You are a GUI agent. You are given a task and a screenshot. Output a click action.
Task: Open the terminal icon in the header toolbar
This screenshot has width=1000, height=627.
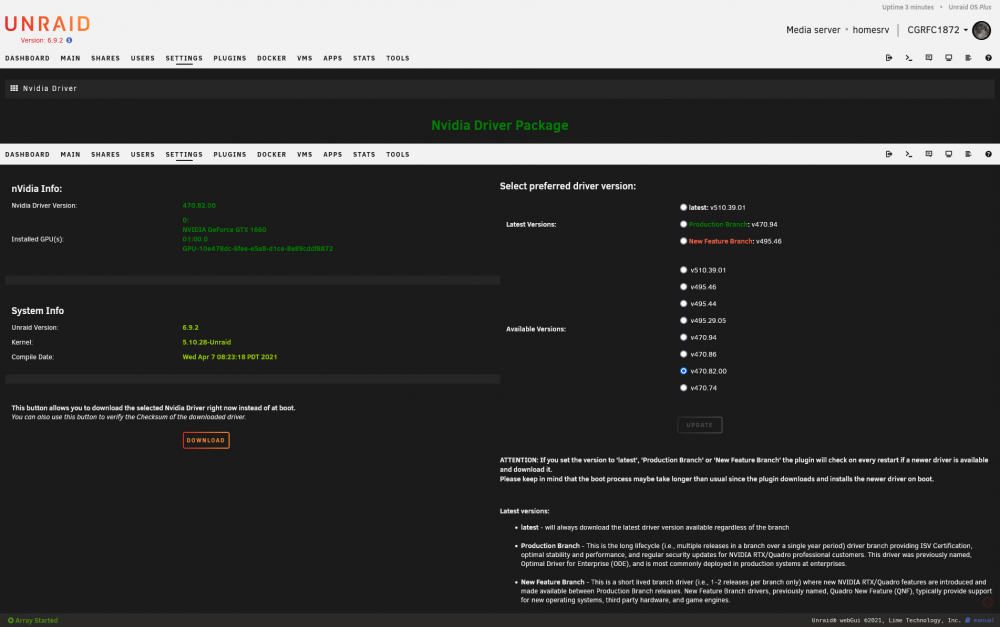pos(909,58)
